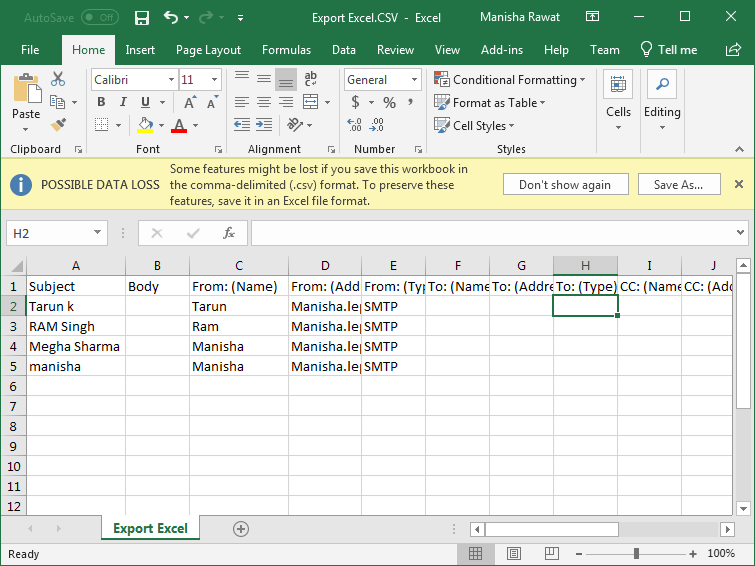Viewport: 755px width, 566px height.
Task: Click the Save icon in title bar
Action: (142, 18)
